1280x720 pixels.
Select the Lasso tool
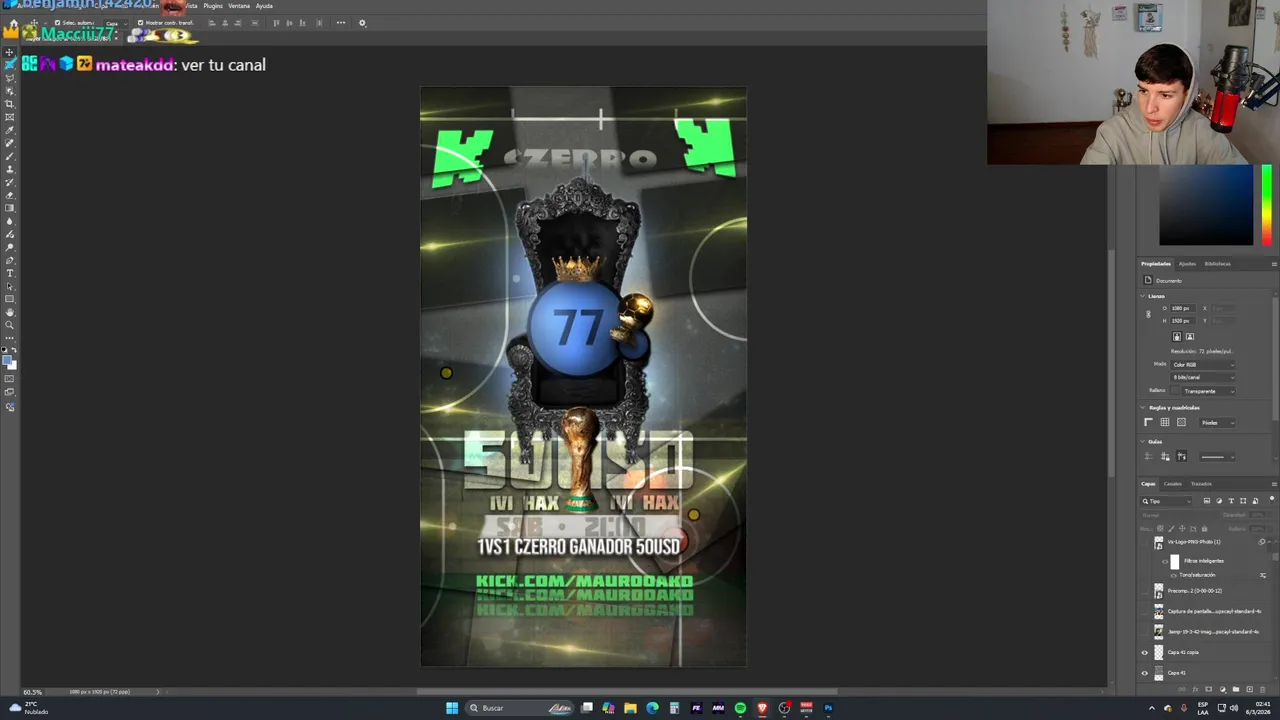click(x=10, y=78)
